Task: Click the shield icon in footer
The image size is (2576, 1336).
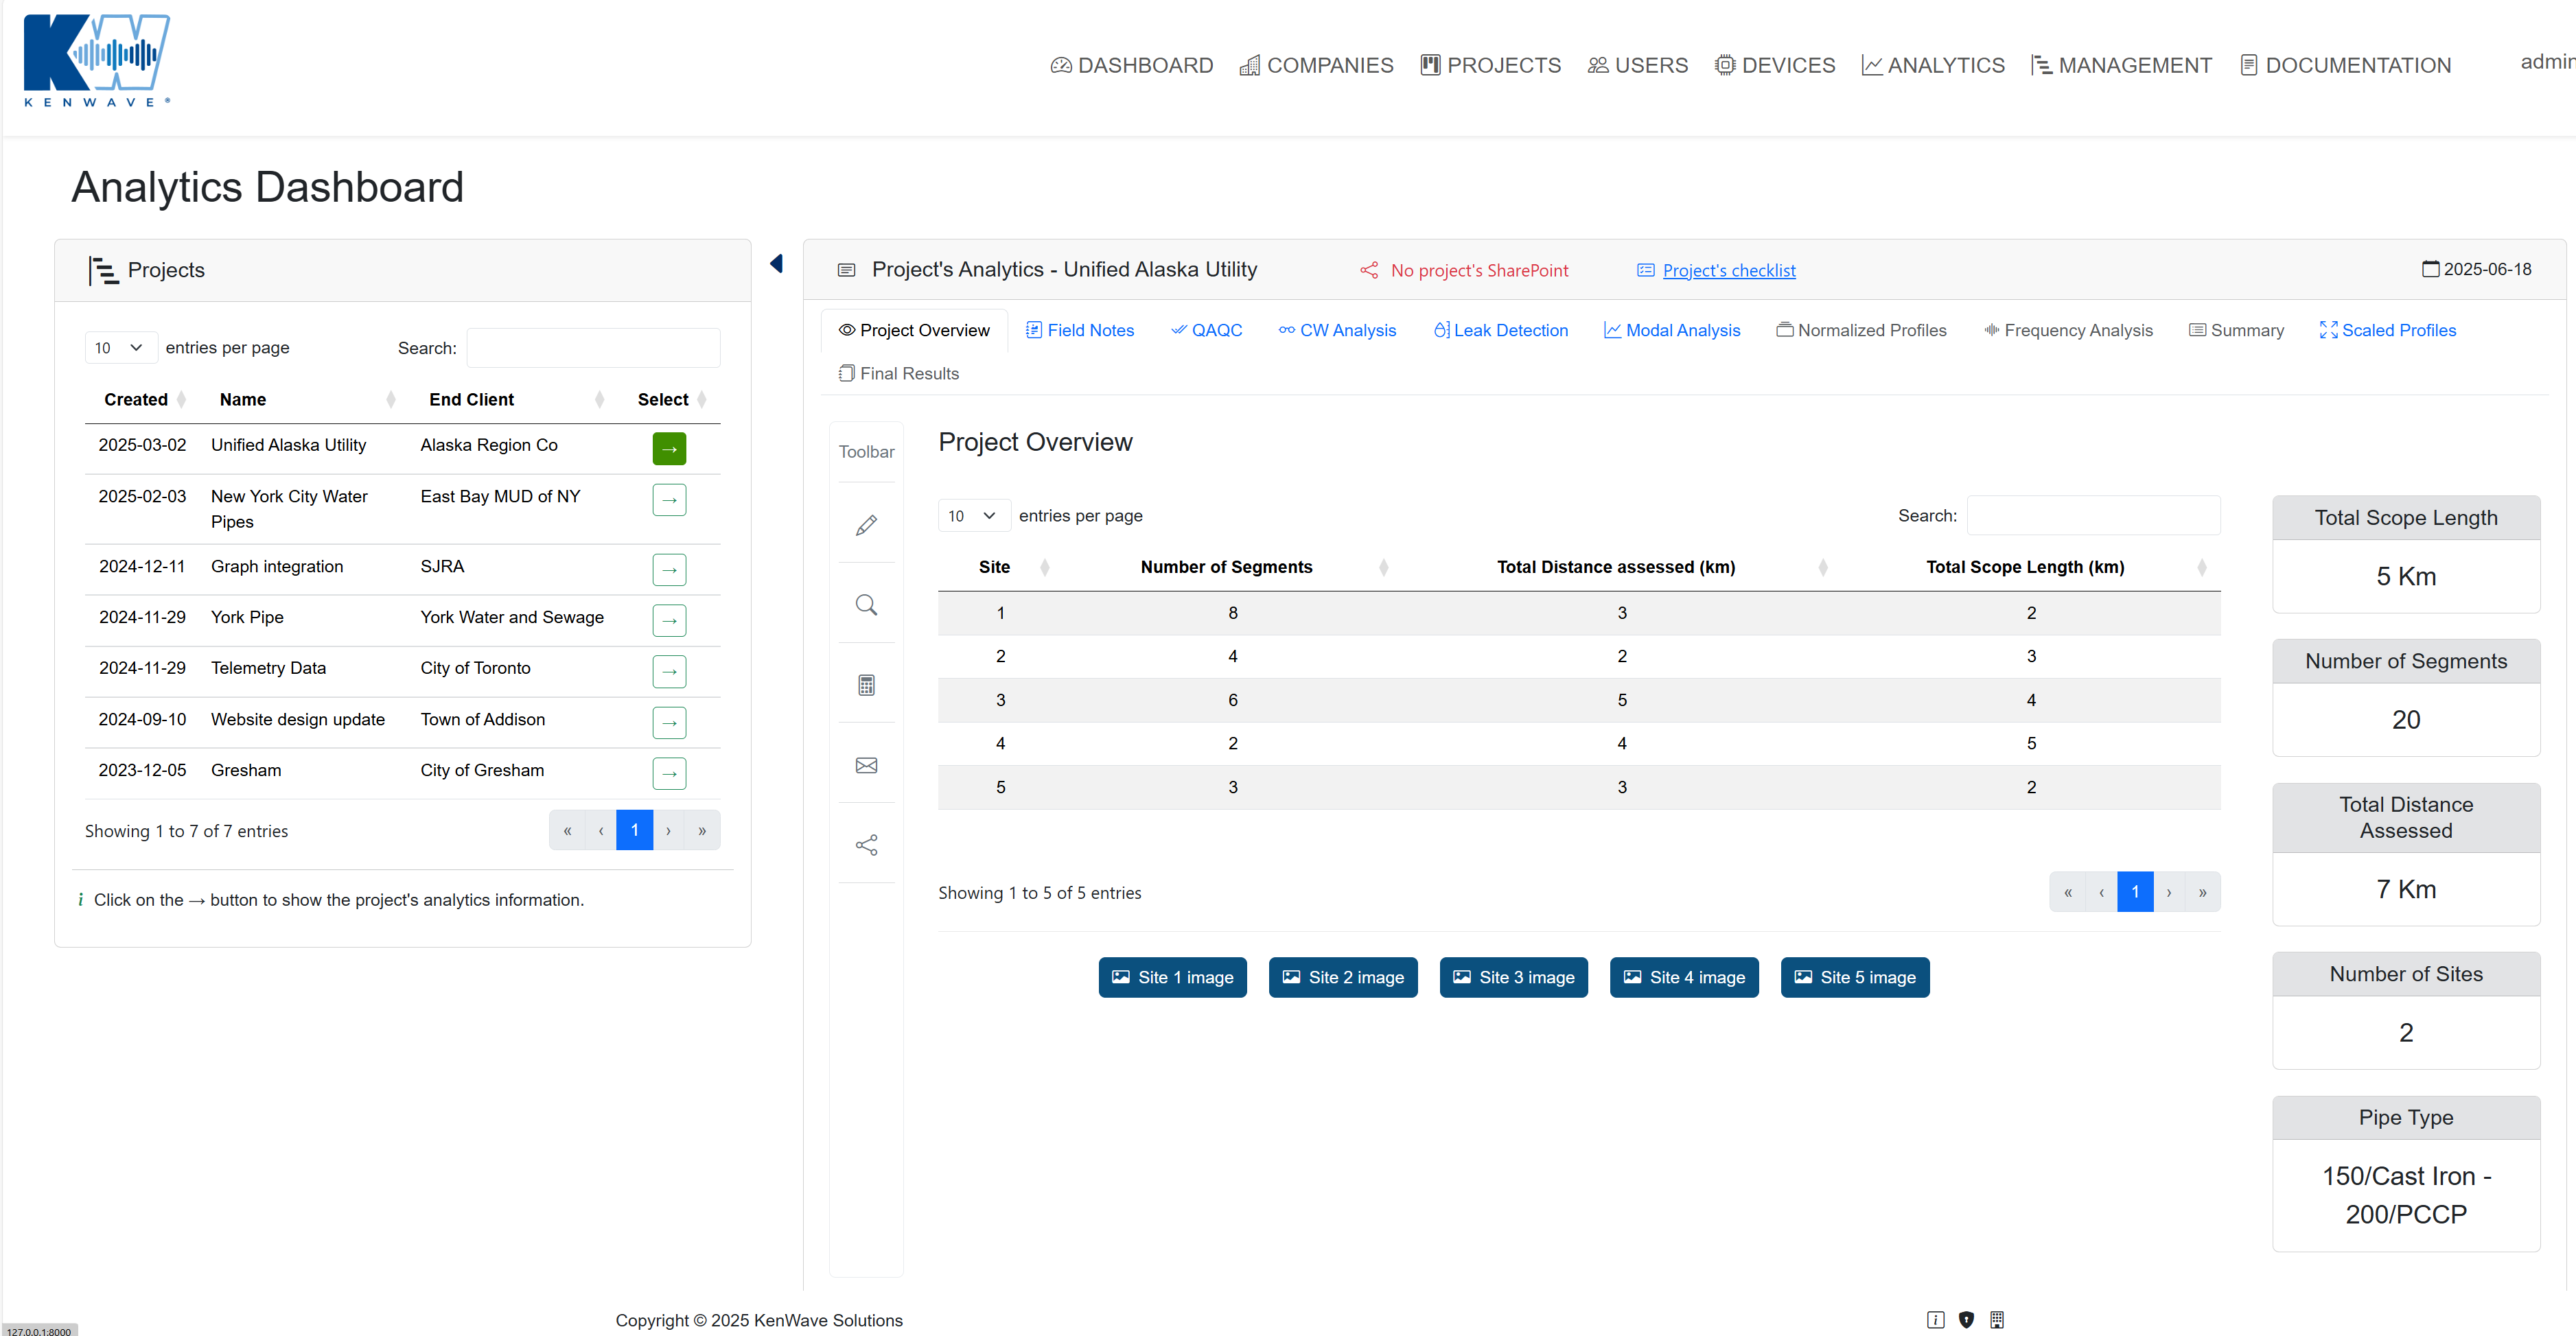Action: (x=1966, y=1319)
